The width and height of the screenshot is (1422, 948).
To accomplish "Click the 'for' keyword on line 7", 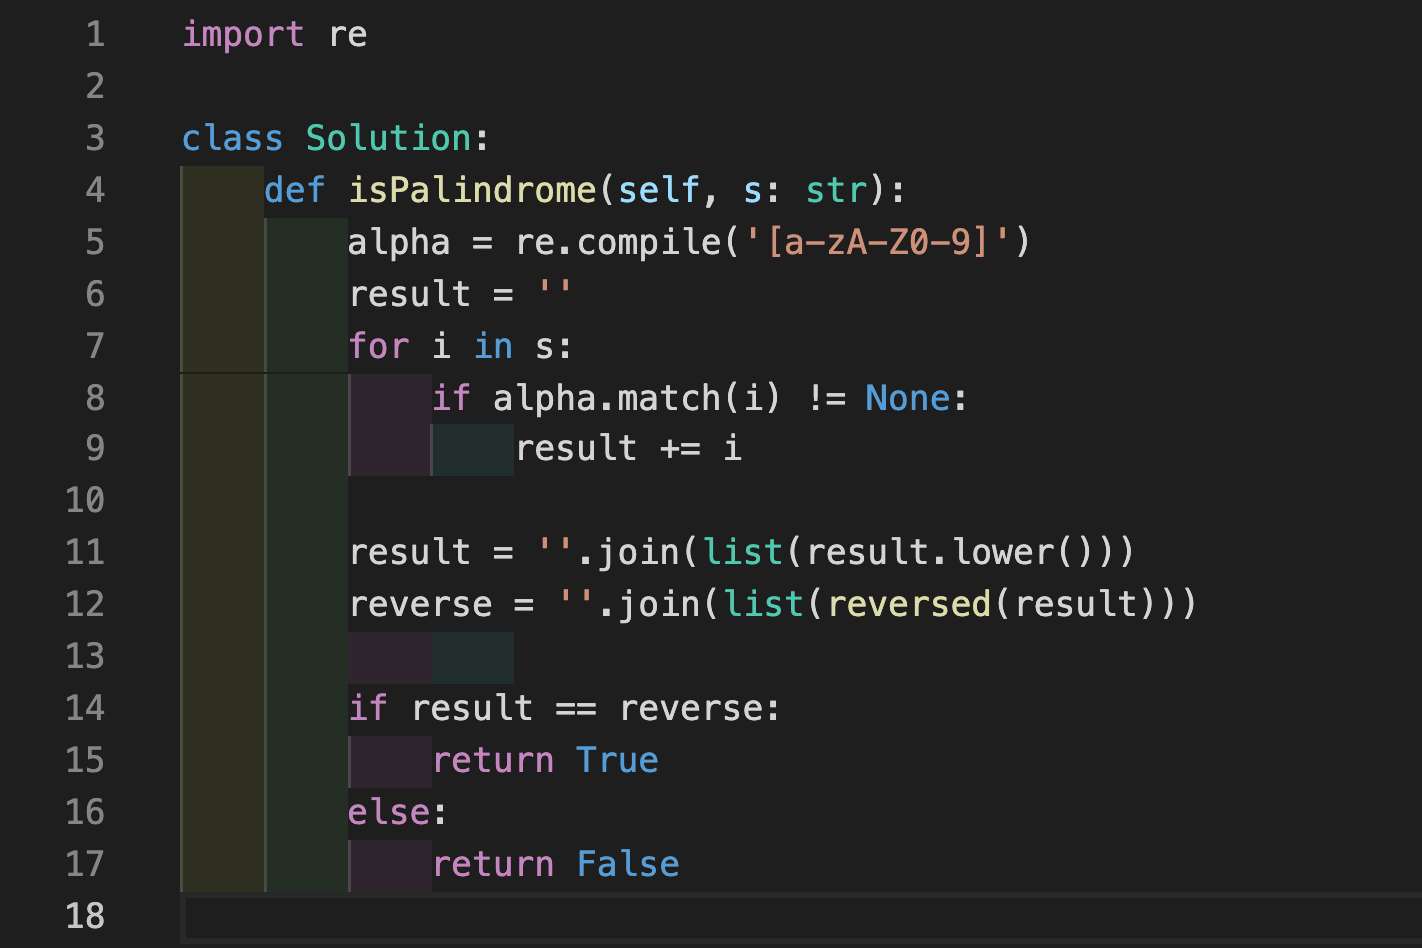I will [x=379, y=346].
